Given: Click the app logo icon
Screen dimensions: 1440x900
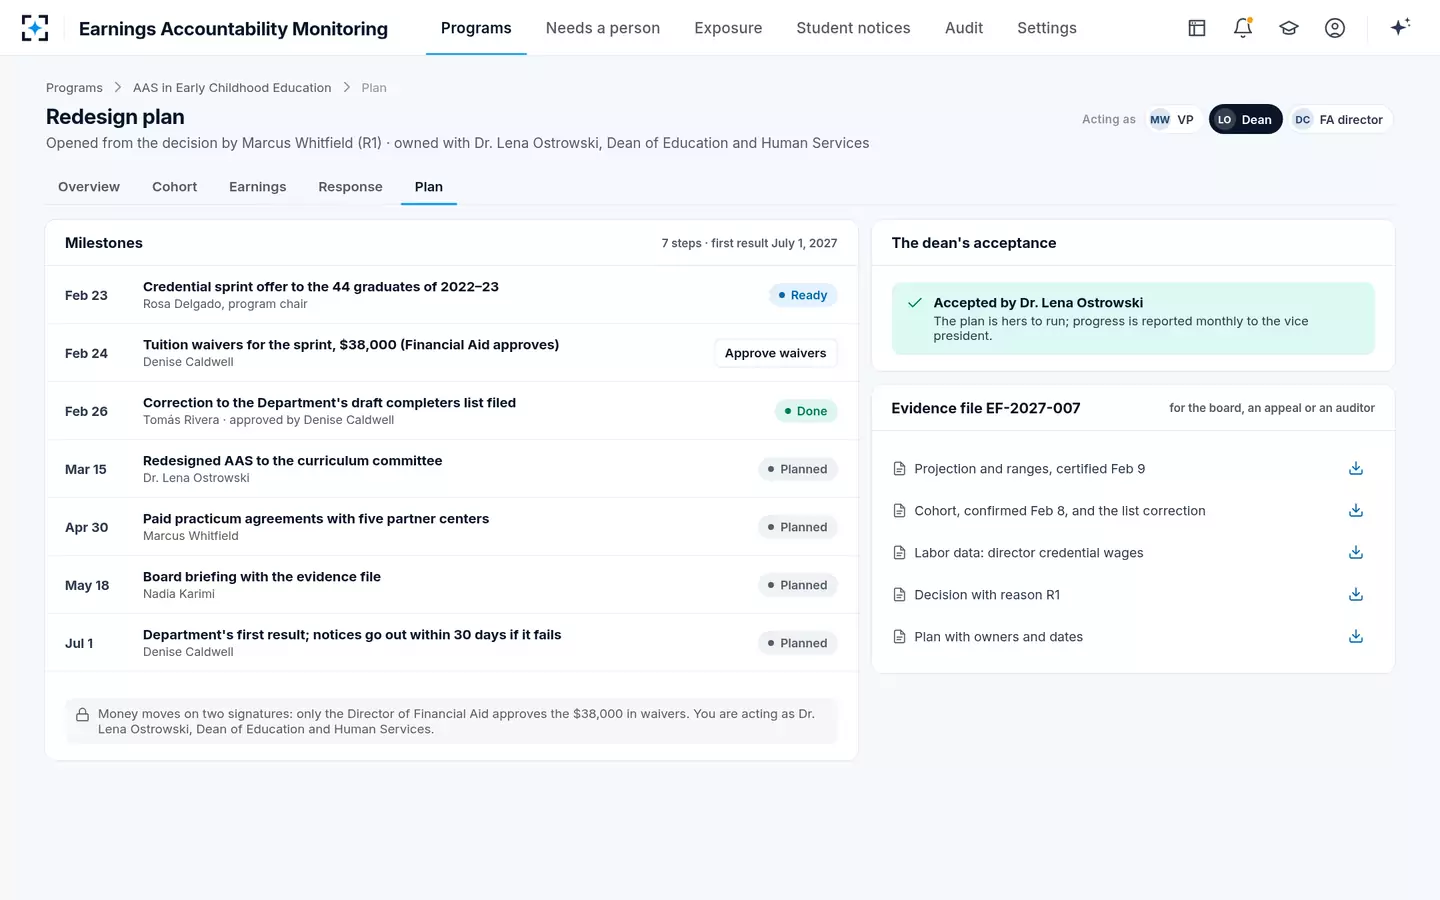Looking at the screenshot, I should click(35, 28).
